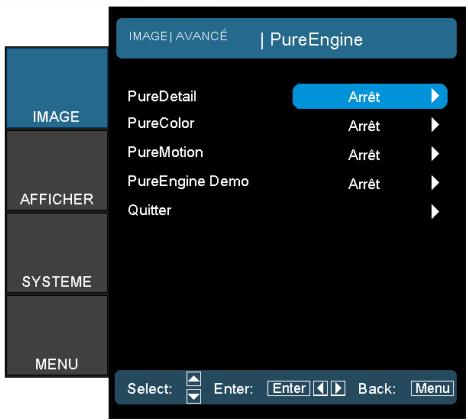The image size is (468, 420).
Task: Click the left arrow key icon
Action: click(320, 389)
